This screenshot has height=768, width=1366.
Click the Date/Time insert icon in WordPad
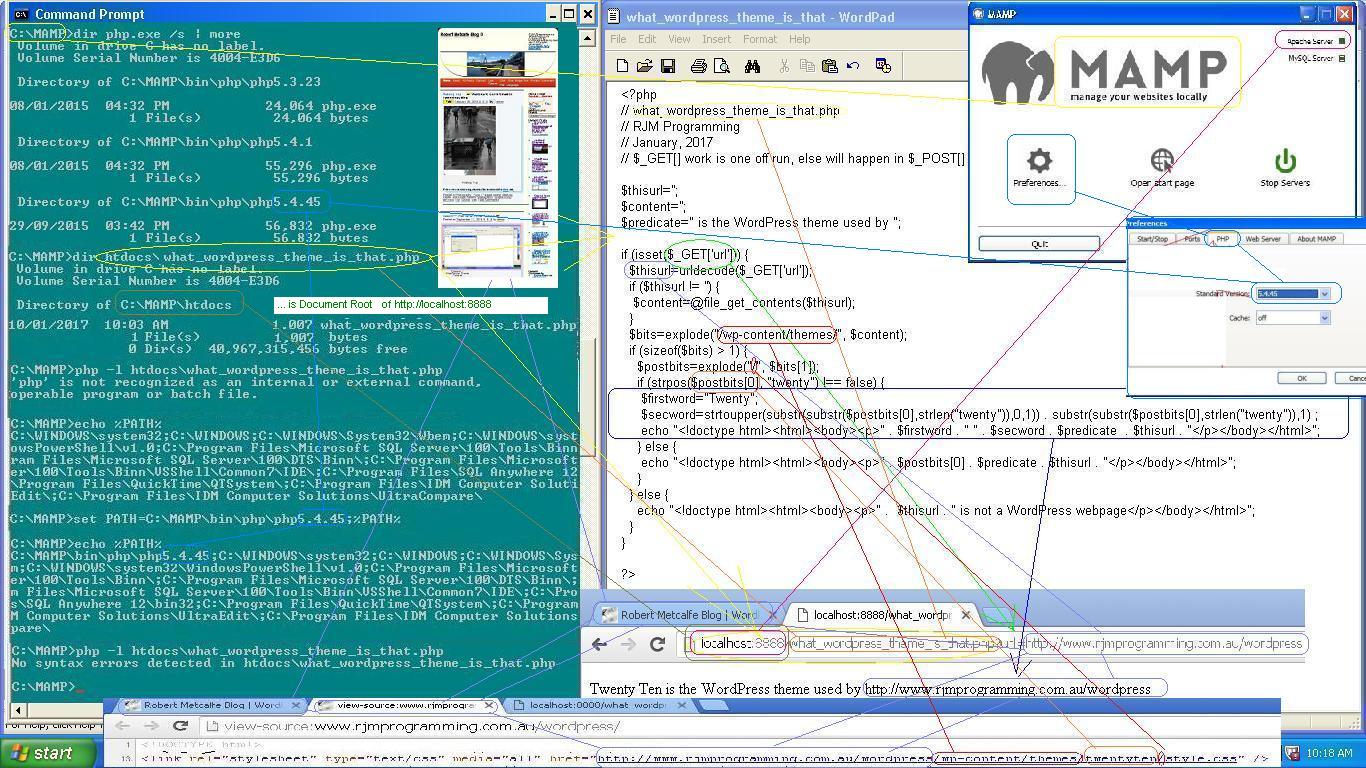click(883, 66)
